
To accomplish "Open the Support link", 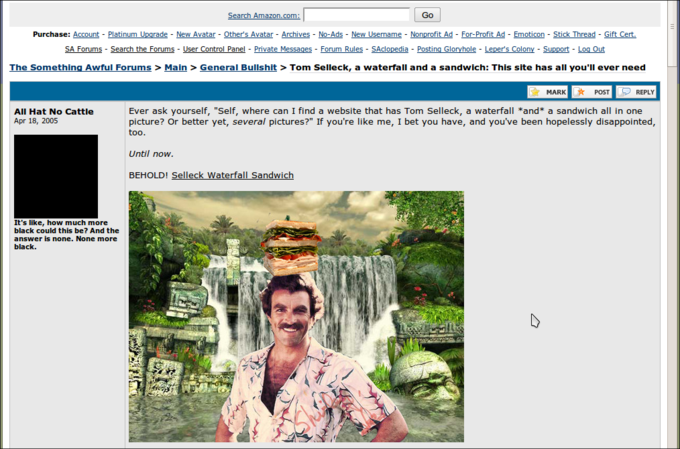I will point(556,49).
